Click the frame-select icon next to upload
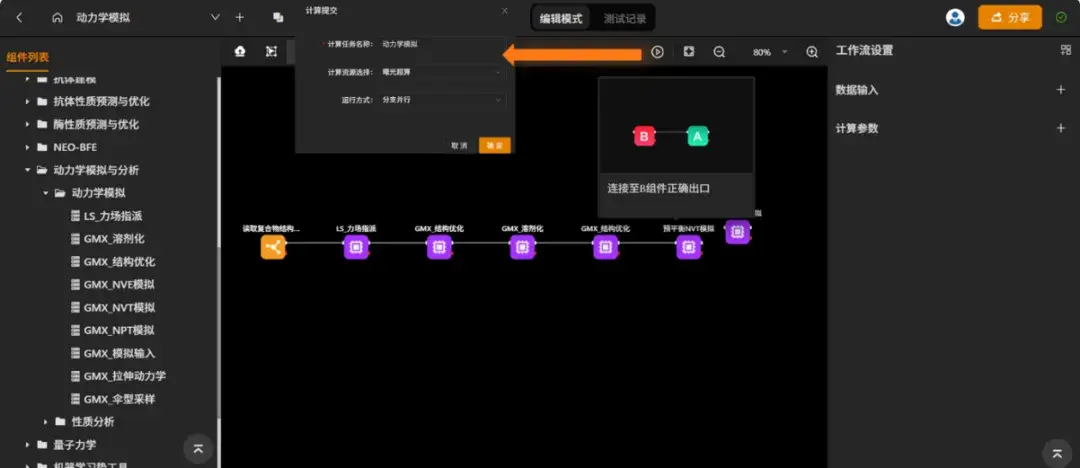Image resolution: width=1080 pixels, height=468 pixels. pyautogui.click(x=271, y=52)
